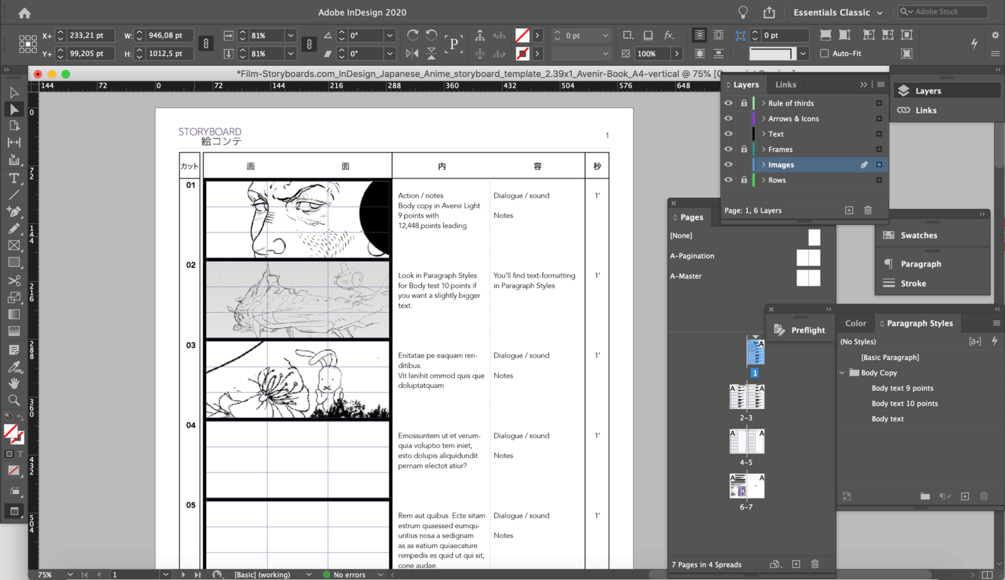
Task: Select the Eyedropper tool
Action: [x=14, y=367]
